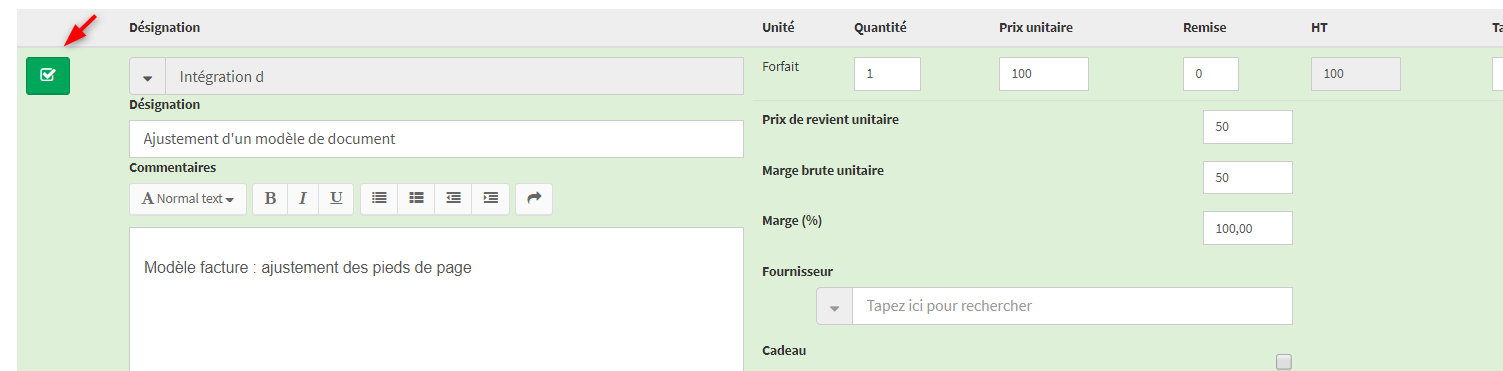The image size is (1503, 371).
Task: Check the Cadeau checkbox
Action: (1284, 362)
